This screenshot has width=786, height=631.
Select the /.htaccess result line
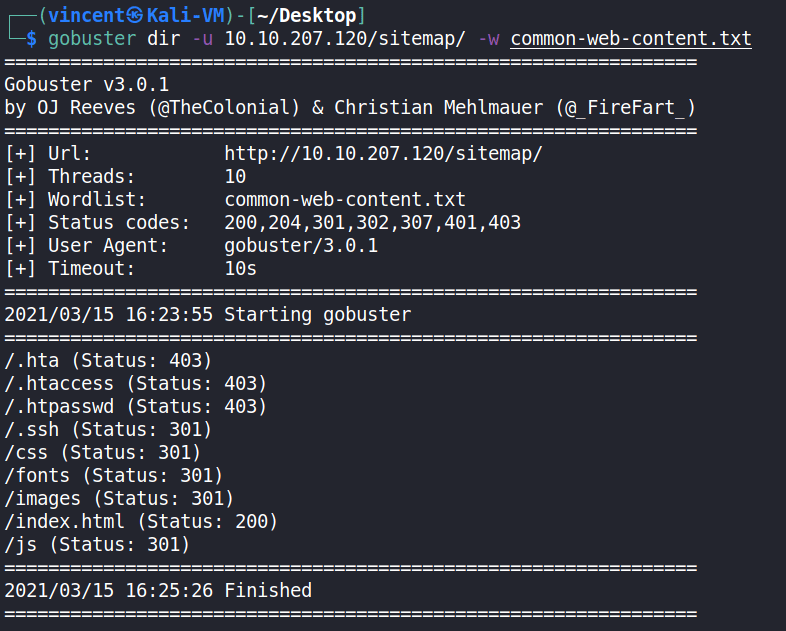[x=136, y=383]
